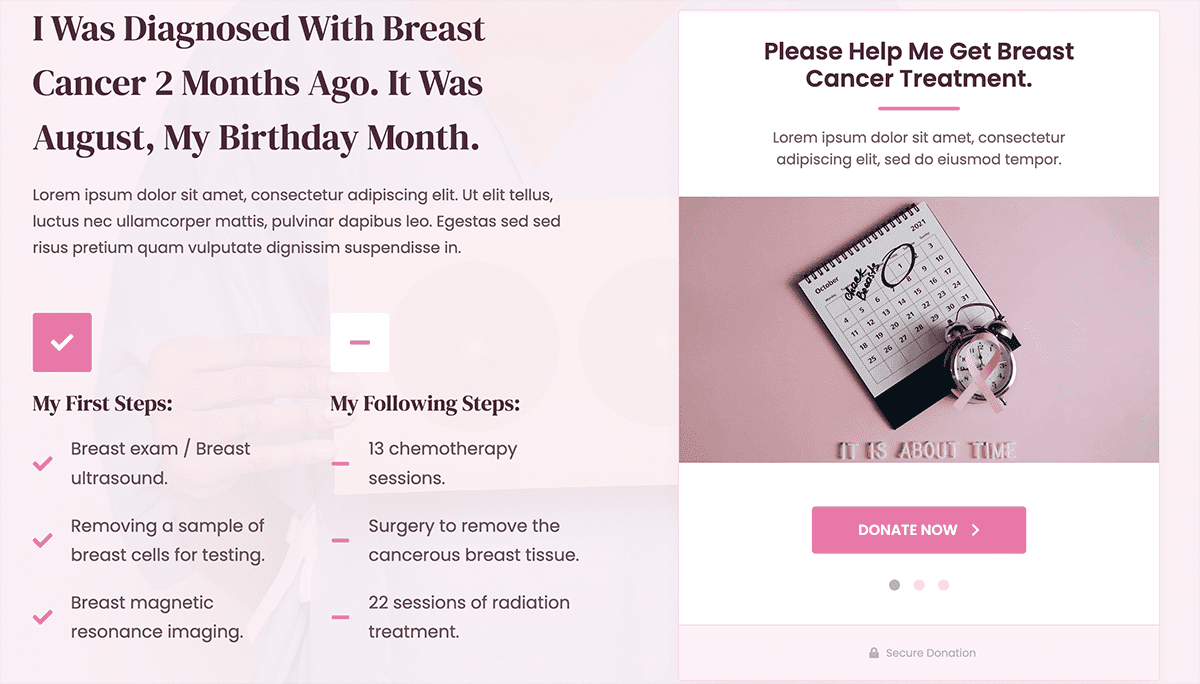Select the second carousel dot
The width and height of the screenshot is (1200, 684).
click(x=919, y=585)
